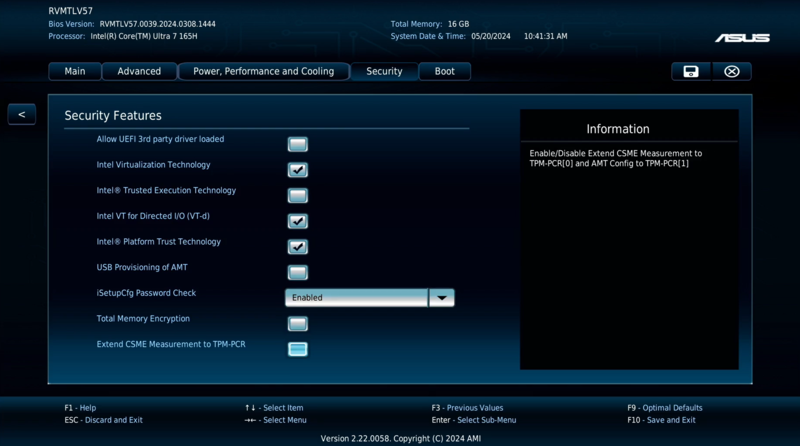
Task: Uncheck Intel Virtualization Technology checkbox
Action: click(297, 170)
